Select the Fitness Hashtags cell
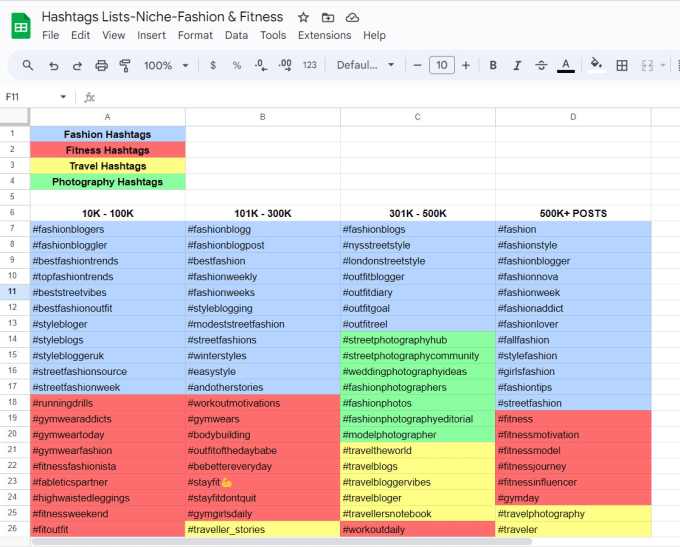 click(108, 150)
